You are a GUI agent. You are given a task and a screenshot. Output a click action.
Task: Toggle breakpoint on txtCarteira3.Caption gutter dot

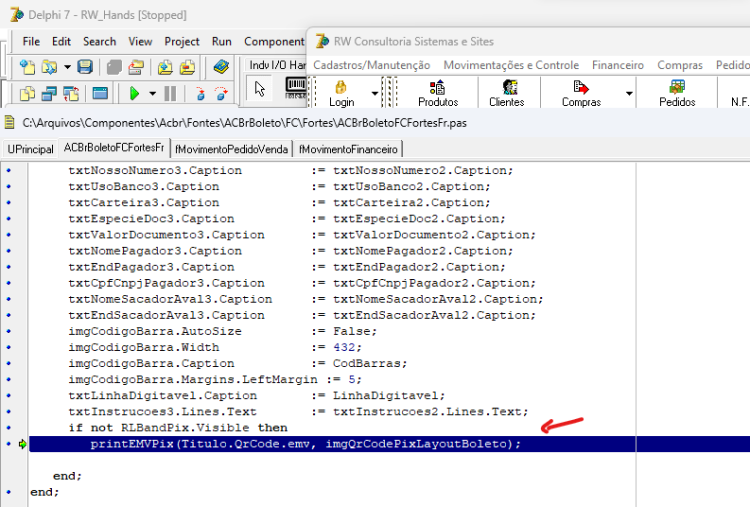(9, 202)
